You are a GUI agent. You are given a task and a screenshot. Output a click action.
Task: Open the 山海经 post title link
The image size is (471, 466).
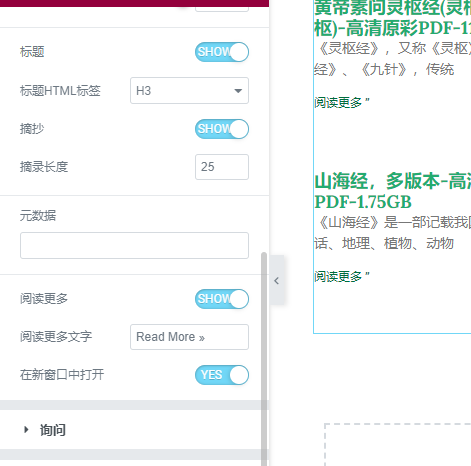click(x=392, y=191)
